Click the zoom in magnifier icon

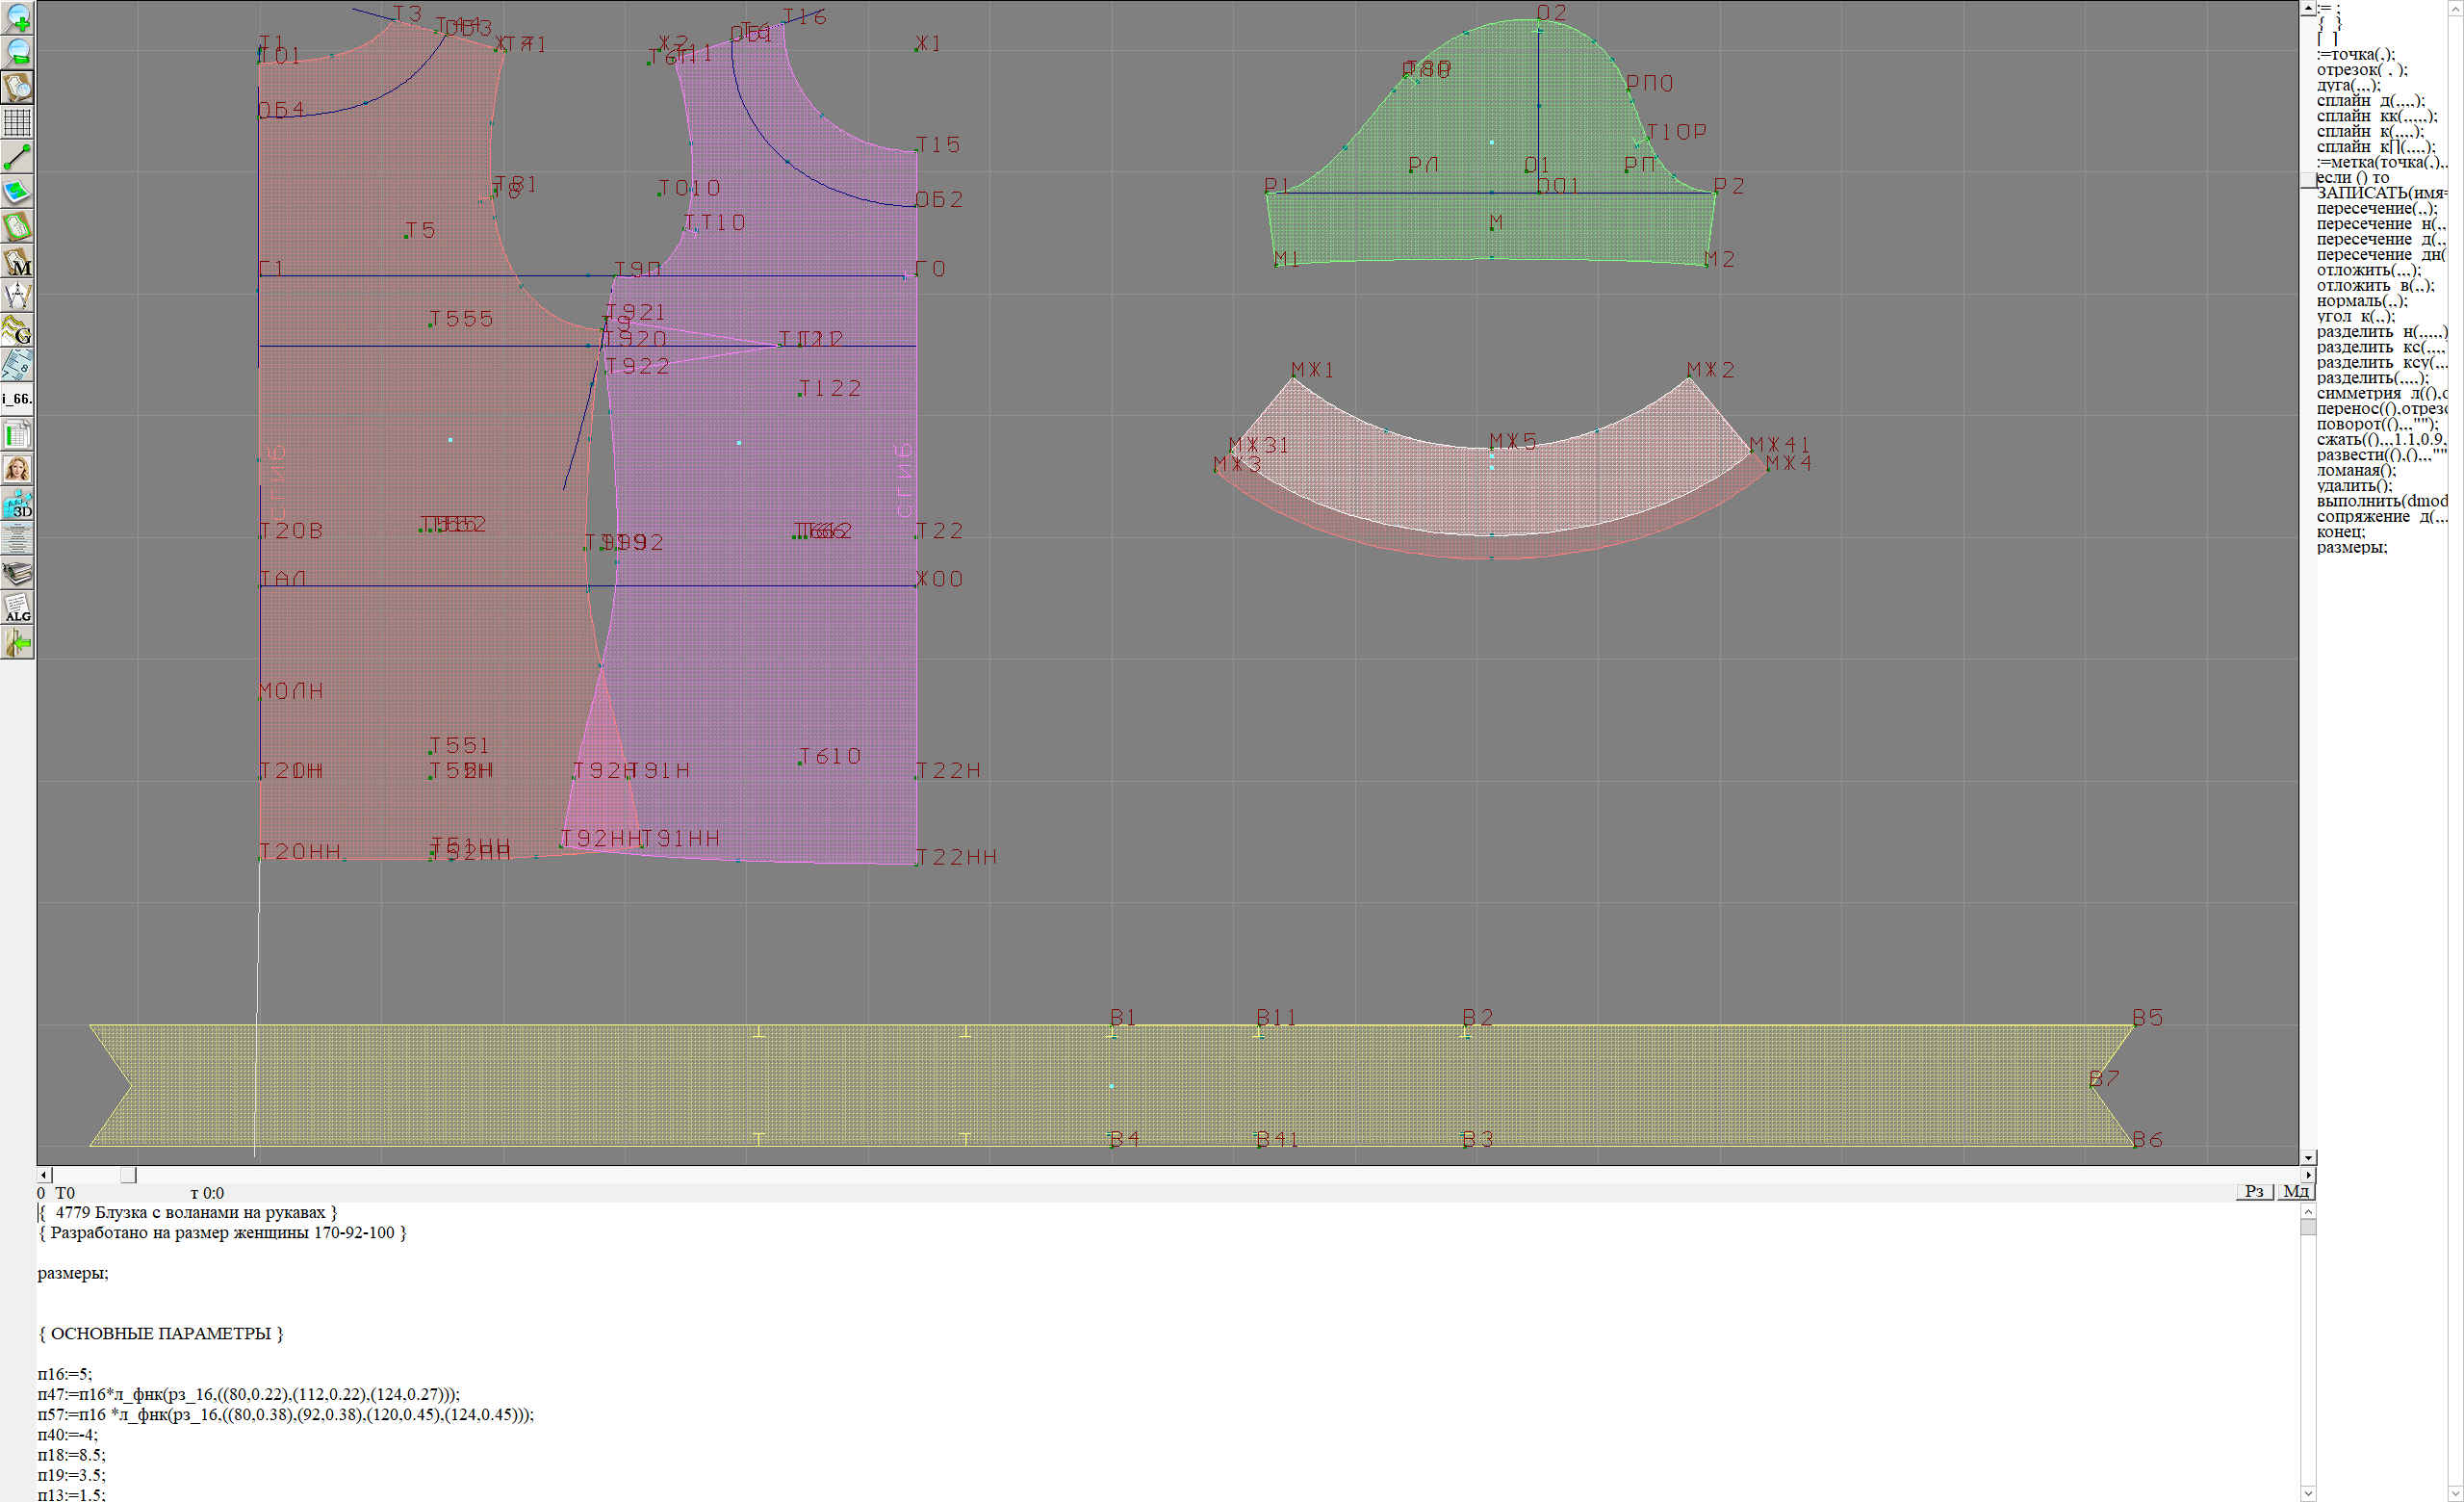(18, 18)
